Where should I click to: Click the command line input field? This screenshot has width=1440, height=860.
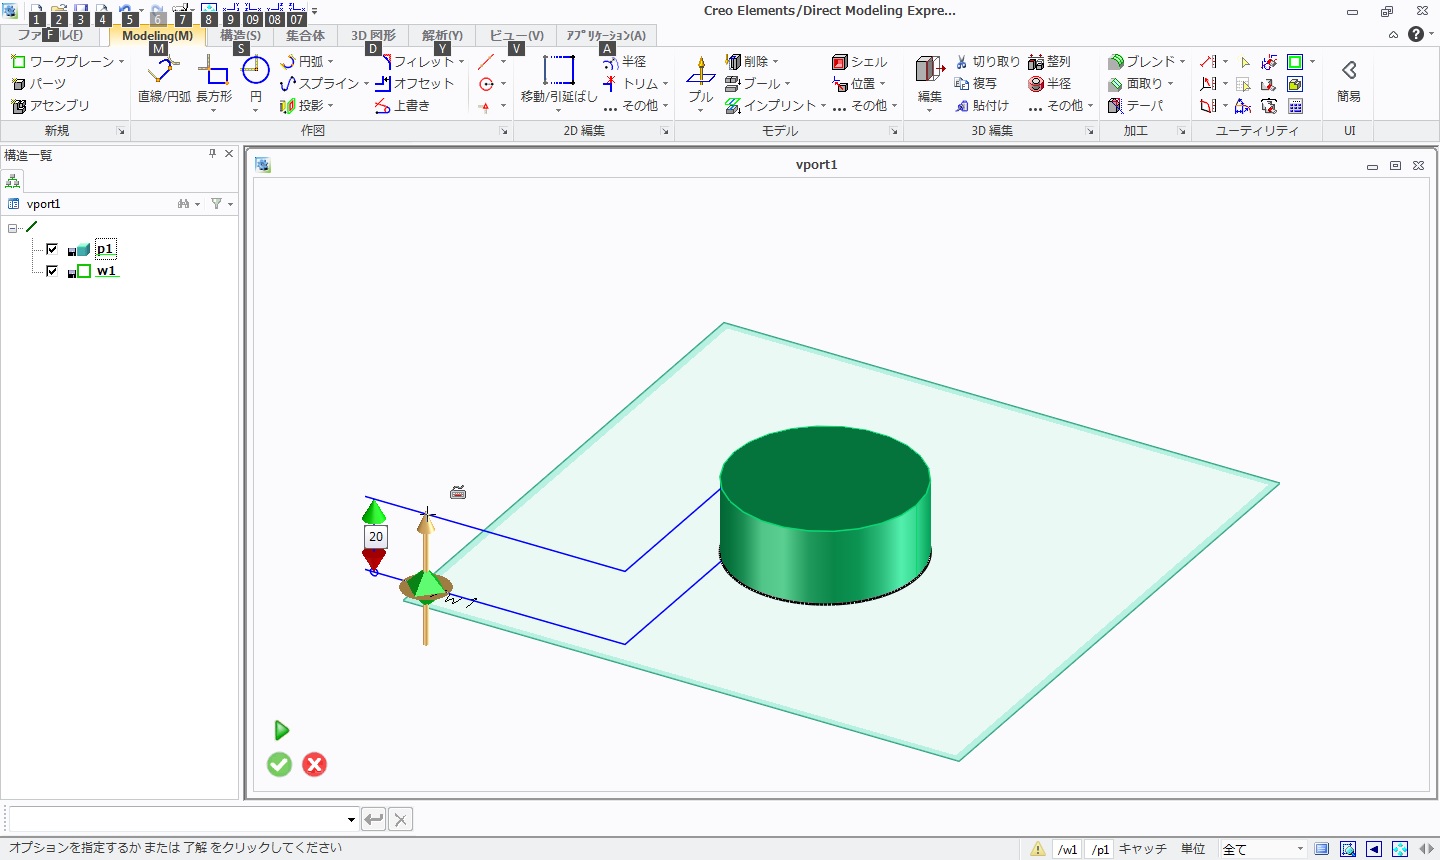[177, 820]
